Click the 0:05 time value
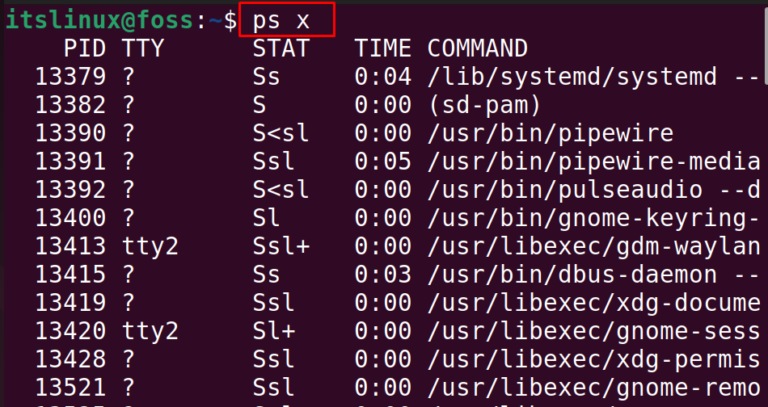 (383, 162)
